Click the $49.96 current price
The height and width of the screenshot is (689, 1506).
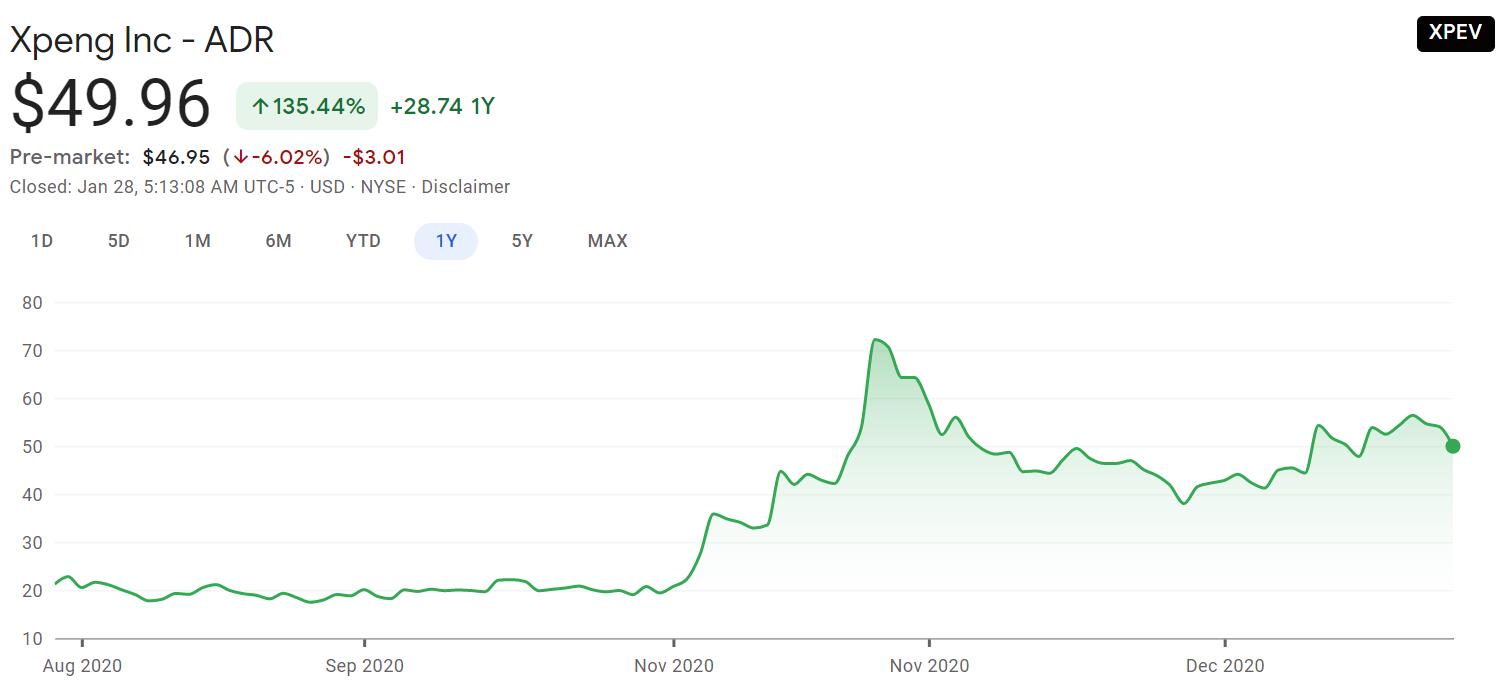(110, 104)
